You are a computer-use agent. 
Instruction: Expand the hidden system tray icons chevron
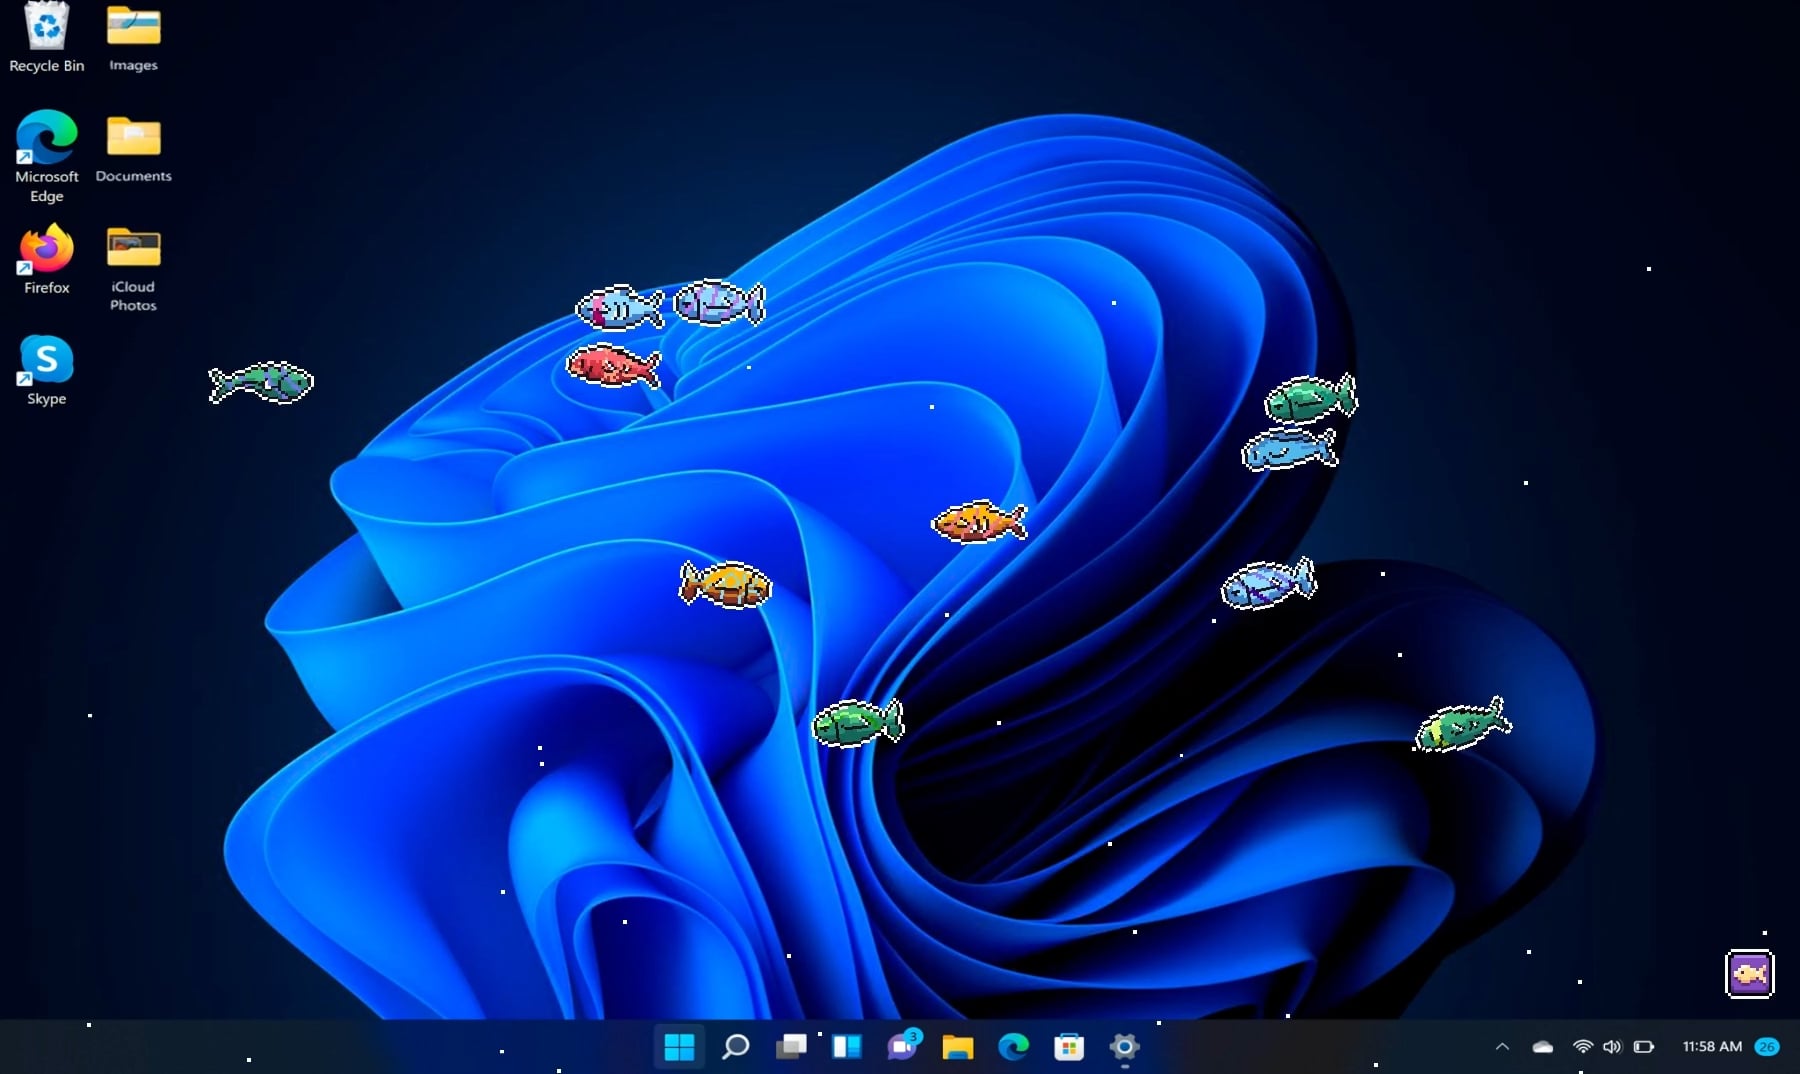click(1502, 1047)
